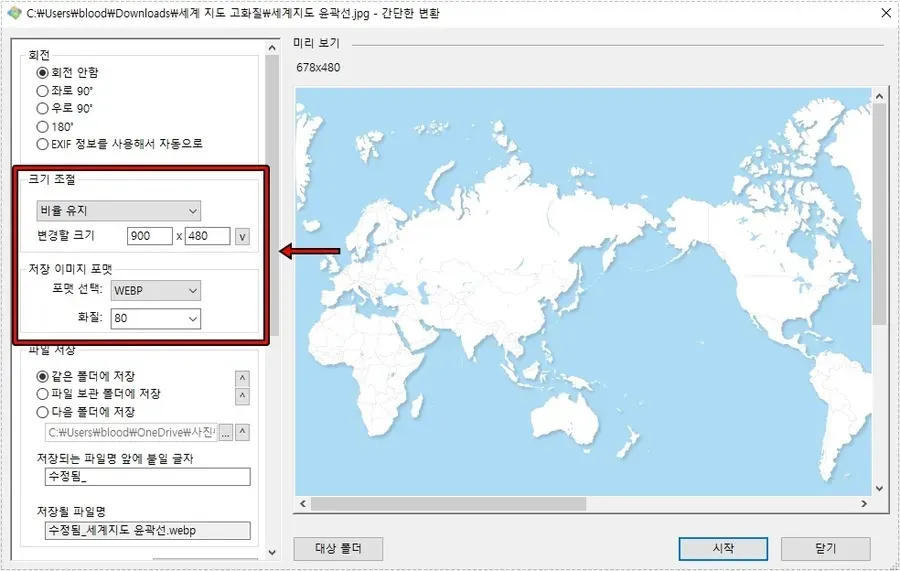Click the 시작 button

[x=723, y=549]
